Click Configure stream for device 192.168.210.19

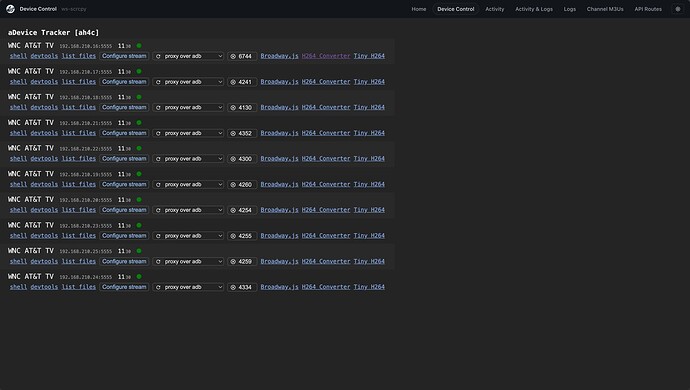(124, 184)
